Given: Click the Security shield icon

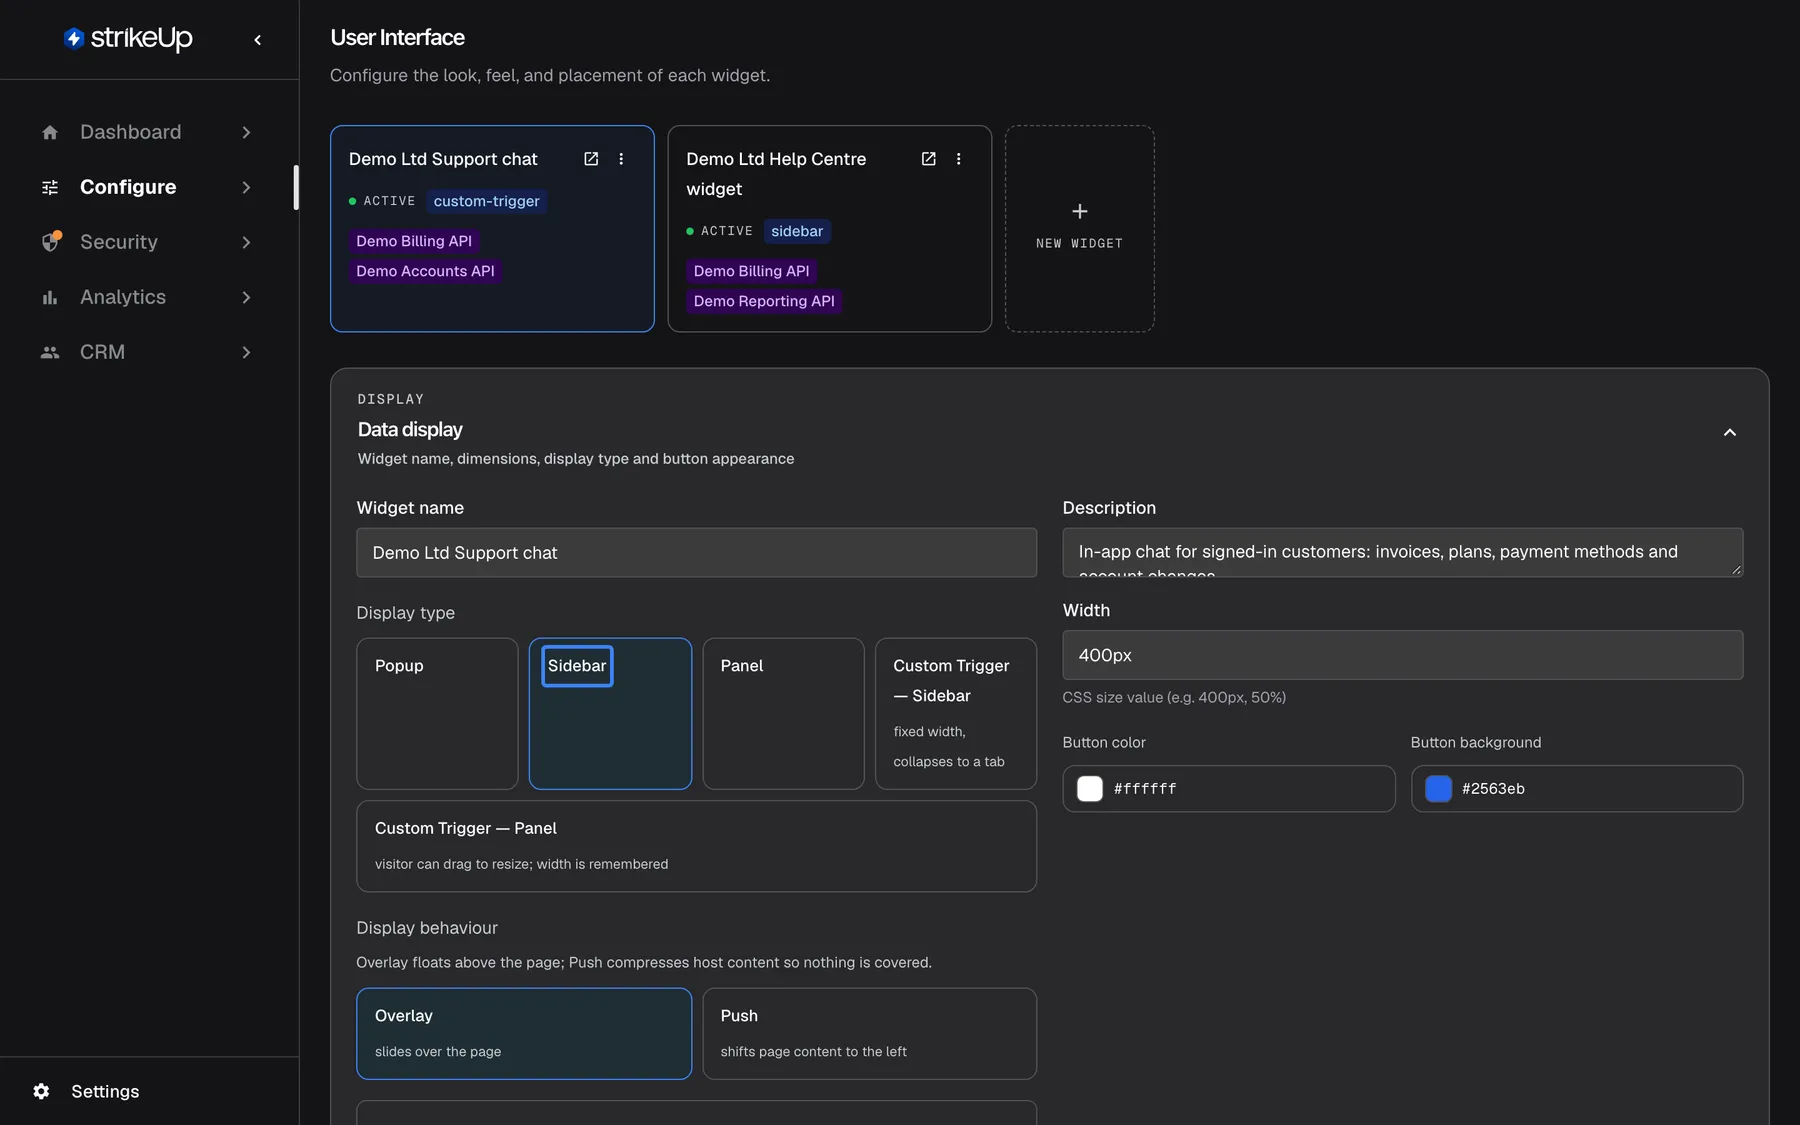Looking at the screenshot, I should click(x=50, y=242).
